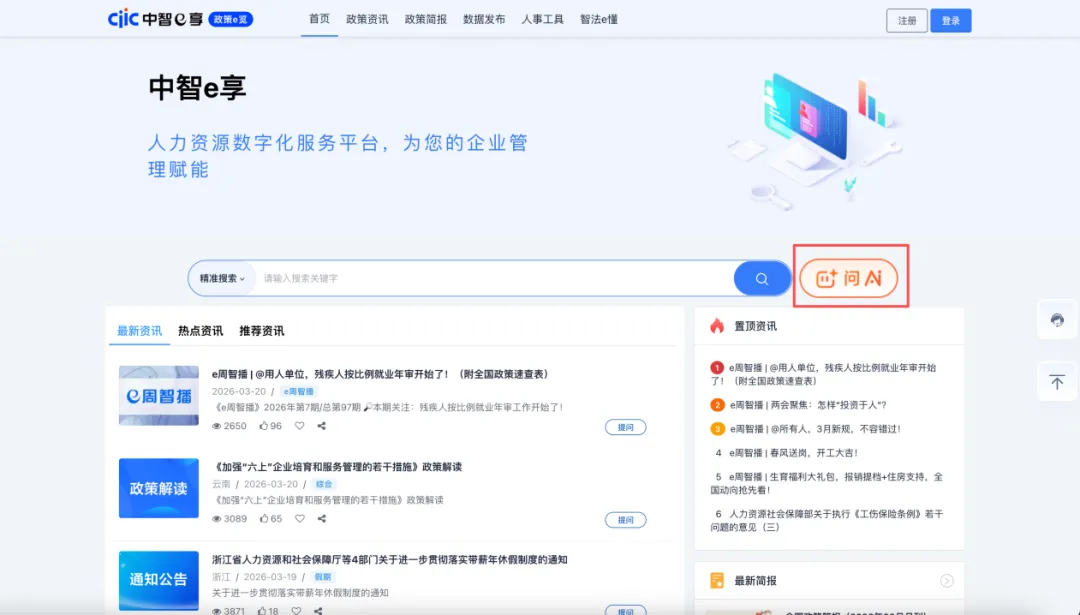1080x615 pixels.
Task: Click the 最新简报 panel heading
Action: coord(755,581)
